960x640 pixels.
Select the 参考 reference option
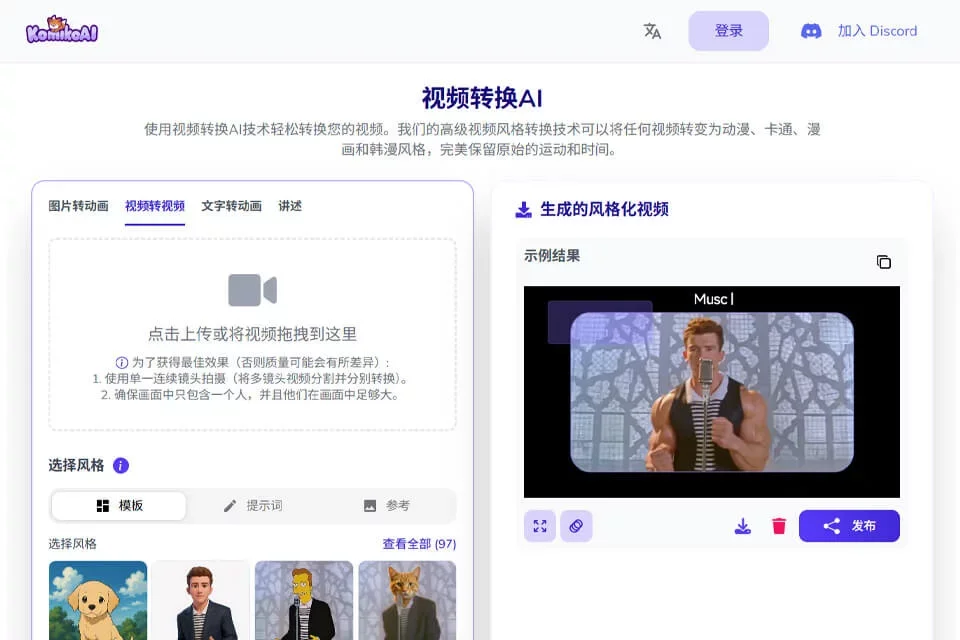(x=386, y=506)
